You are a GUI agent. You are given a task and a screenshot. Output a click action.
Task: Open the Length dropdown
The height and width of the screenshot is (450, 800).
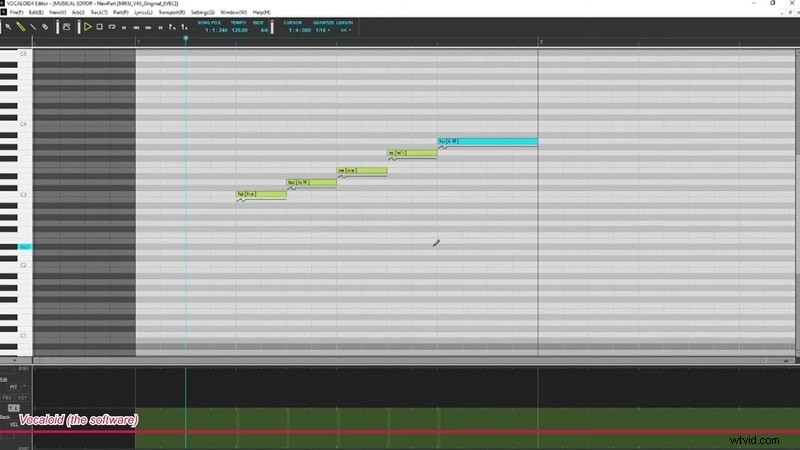(345, 30)
